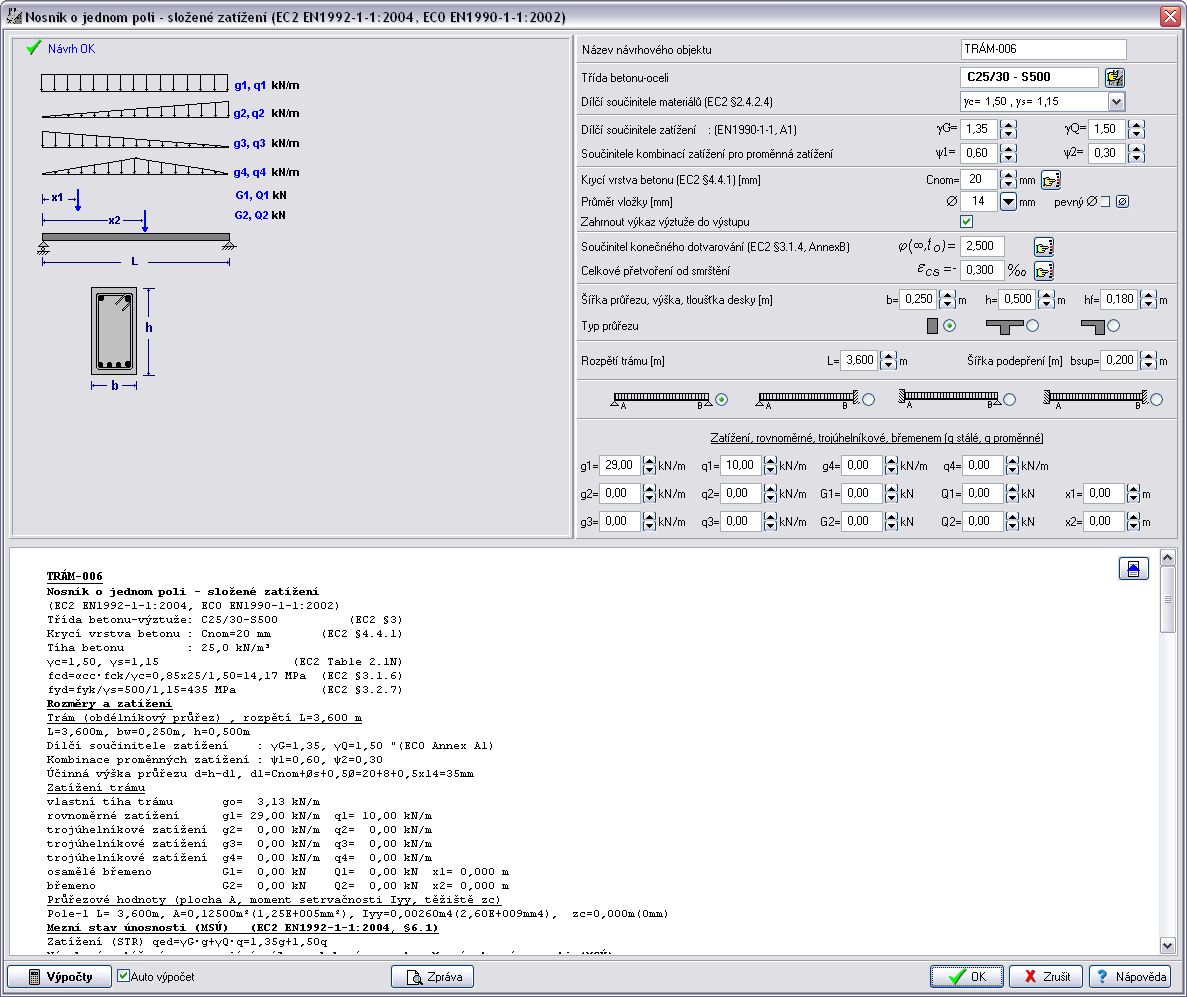The width and height of the screenshot is (1187, 997).
Task: Adjust height h spinner
Action: tap(1046, 300)
